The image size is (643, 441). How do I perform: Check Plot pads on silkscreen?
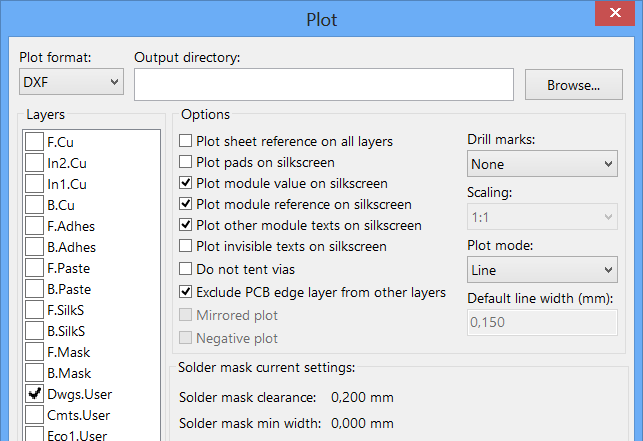click(x=186, y=162)
